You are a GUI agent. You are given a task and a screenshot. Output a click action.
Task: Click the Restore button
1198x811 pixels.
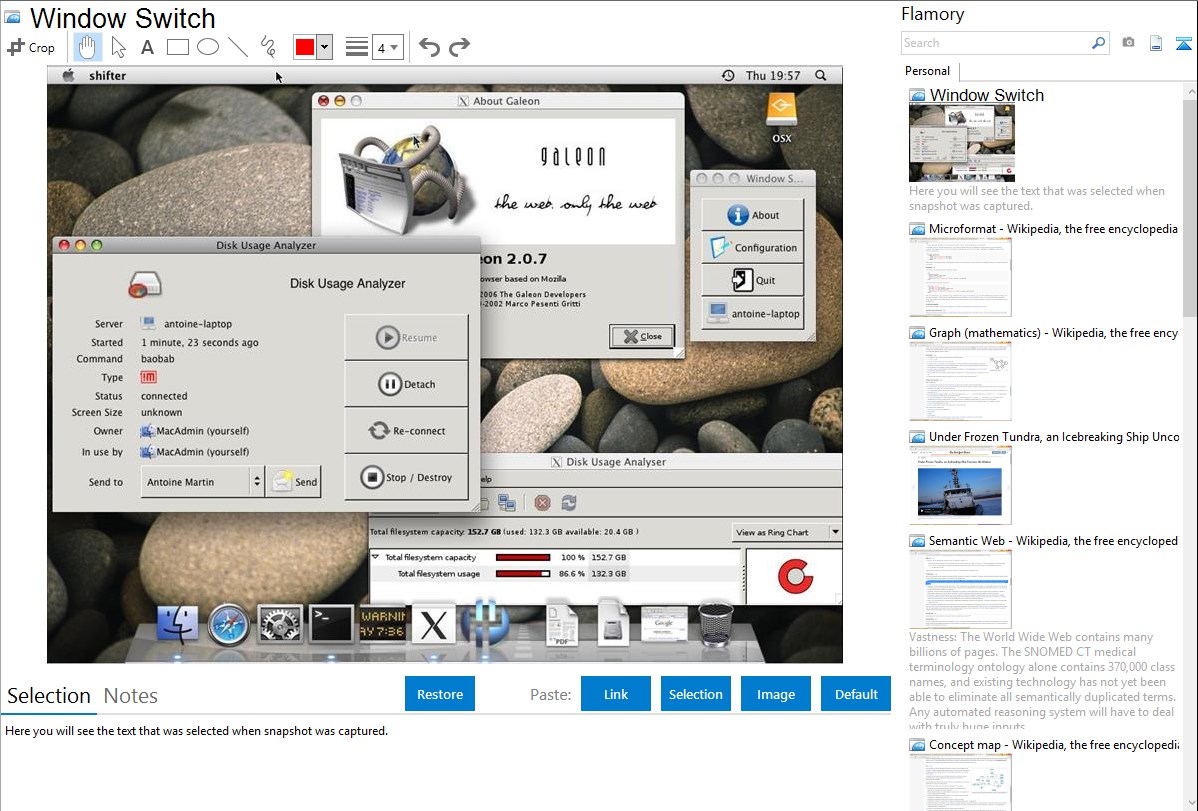[x=440, y=694]
